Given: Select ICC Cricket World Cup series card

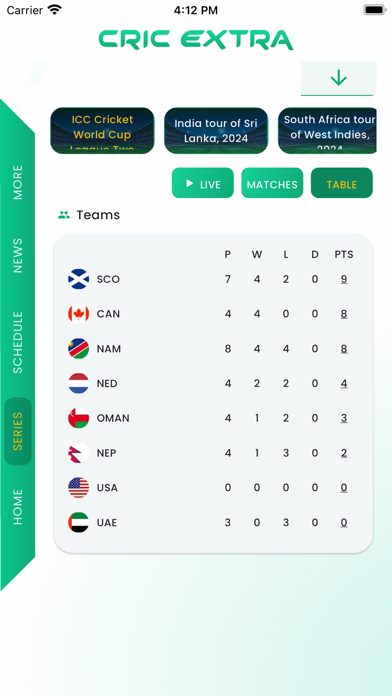Looking at the screenshot, I should (102, 130).
